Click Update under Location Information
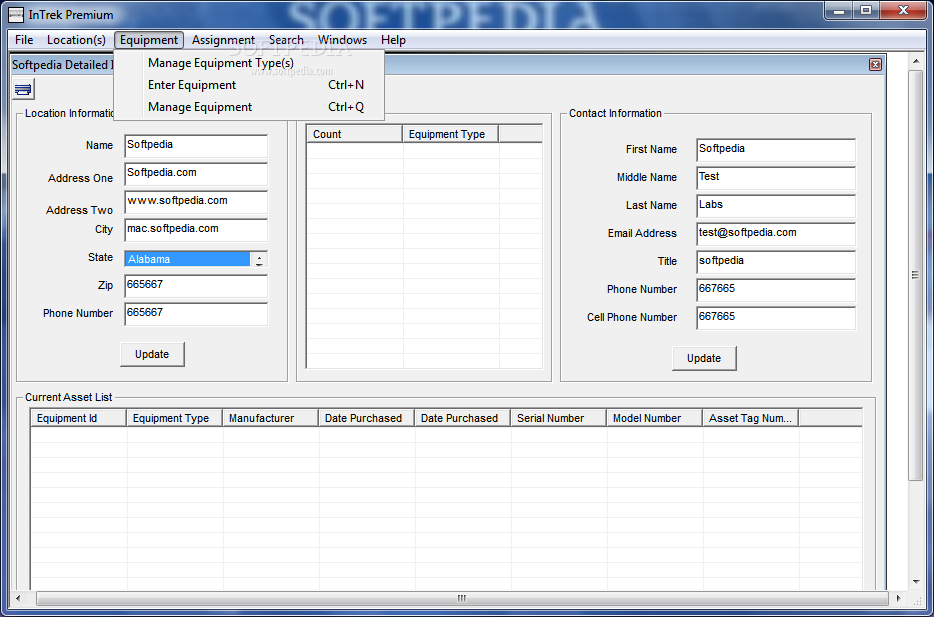Screen dimensions: 934x617 pyautogui.click(x=152, y=354)
